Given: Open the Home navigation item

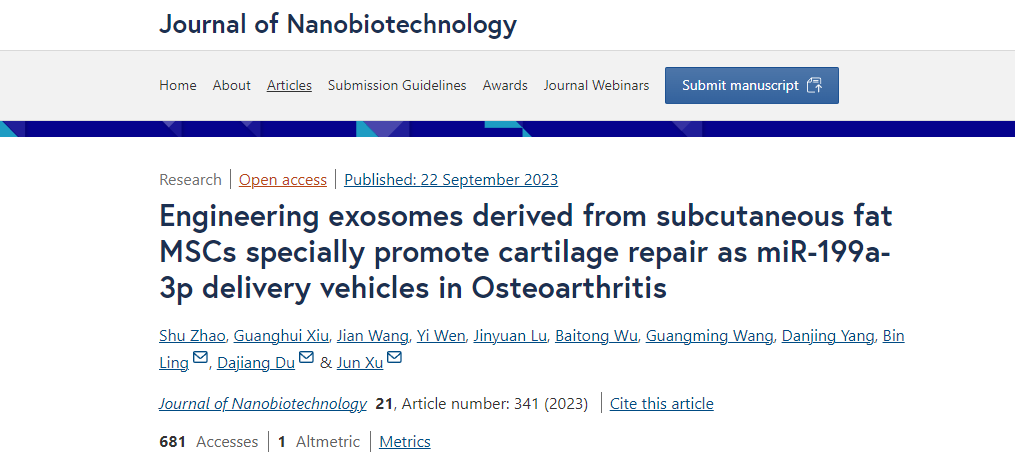Looking at the screenshot, I should coord(178,85).
